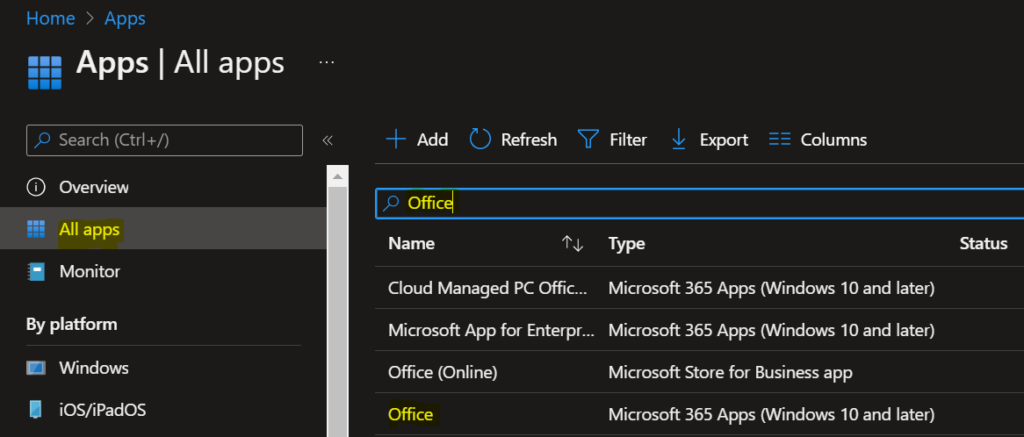Viewport: 1024px width, 437px height.
Task: Click the Microsoft Store for Business app type cell
Action: (730, 373)
